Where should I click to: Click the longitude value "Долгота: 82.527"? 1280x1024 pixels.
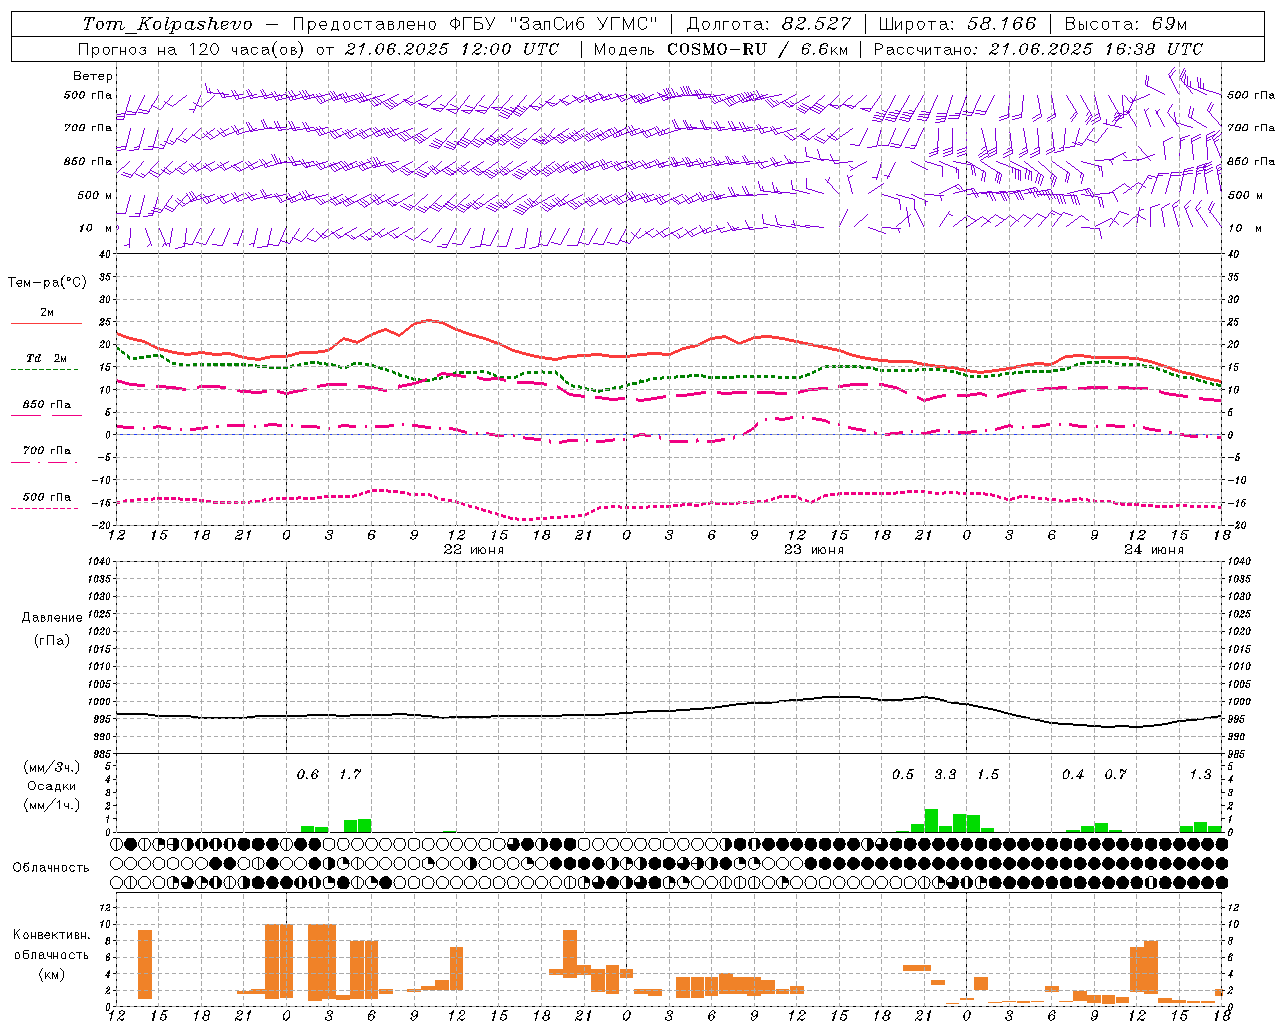(769, 24)
